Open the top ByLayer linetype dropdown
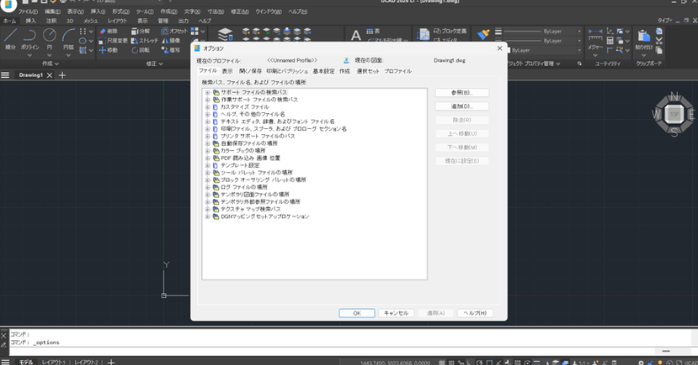The image size is (698, 365). (579, 32)
